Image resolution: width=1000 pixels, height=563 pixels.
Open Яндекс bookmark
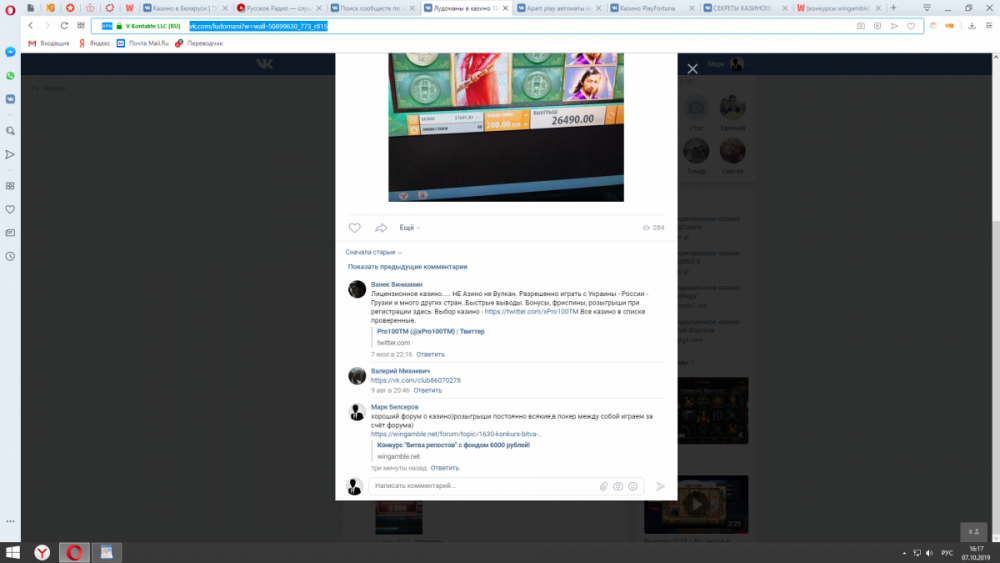(94, 43)
